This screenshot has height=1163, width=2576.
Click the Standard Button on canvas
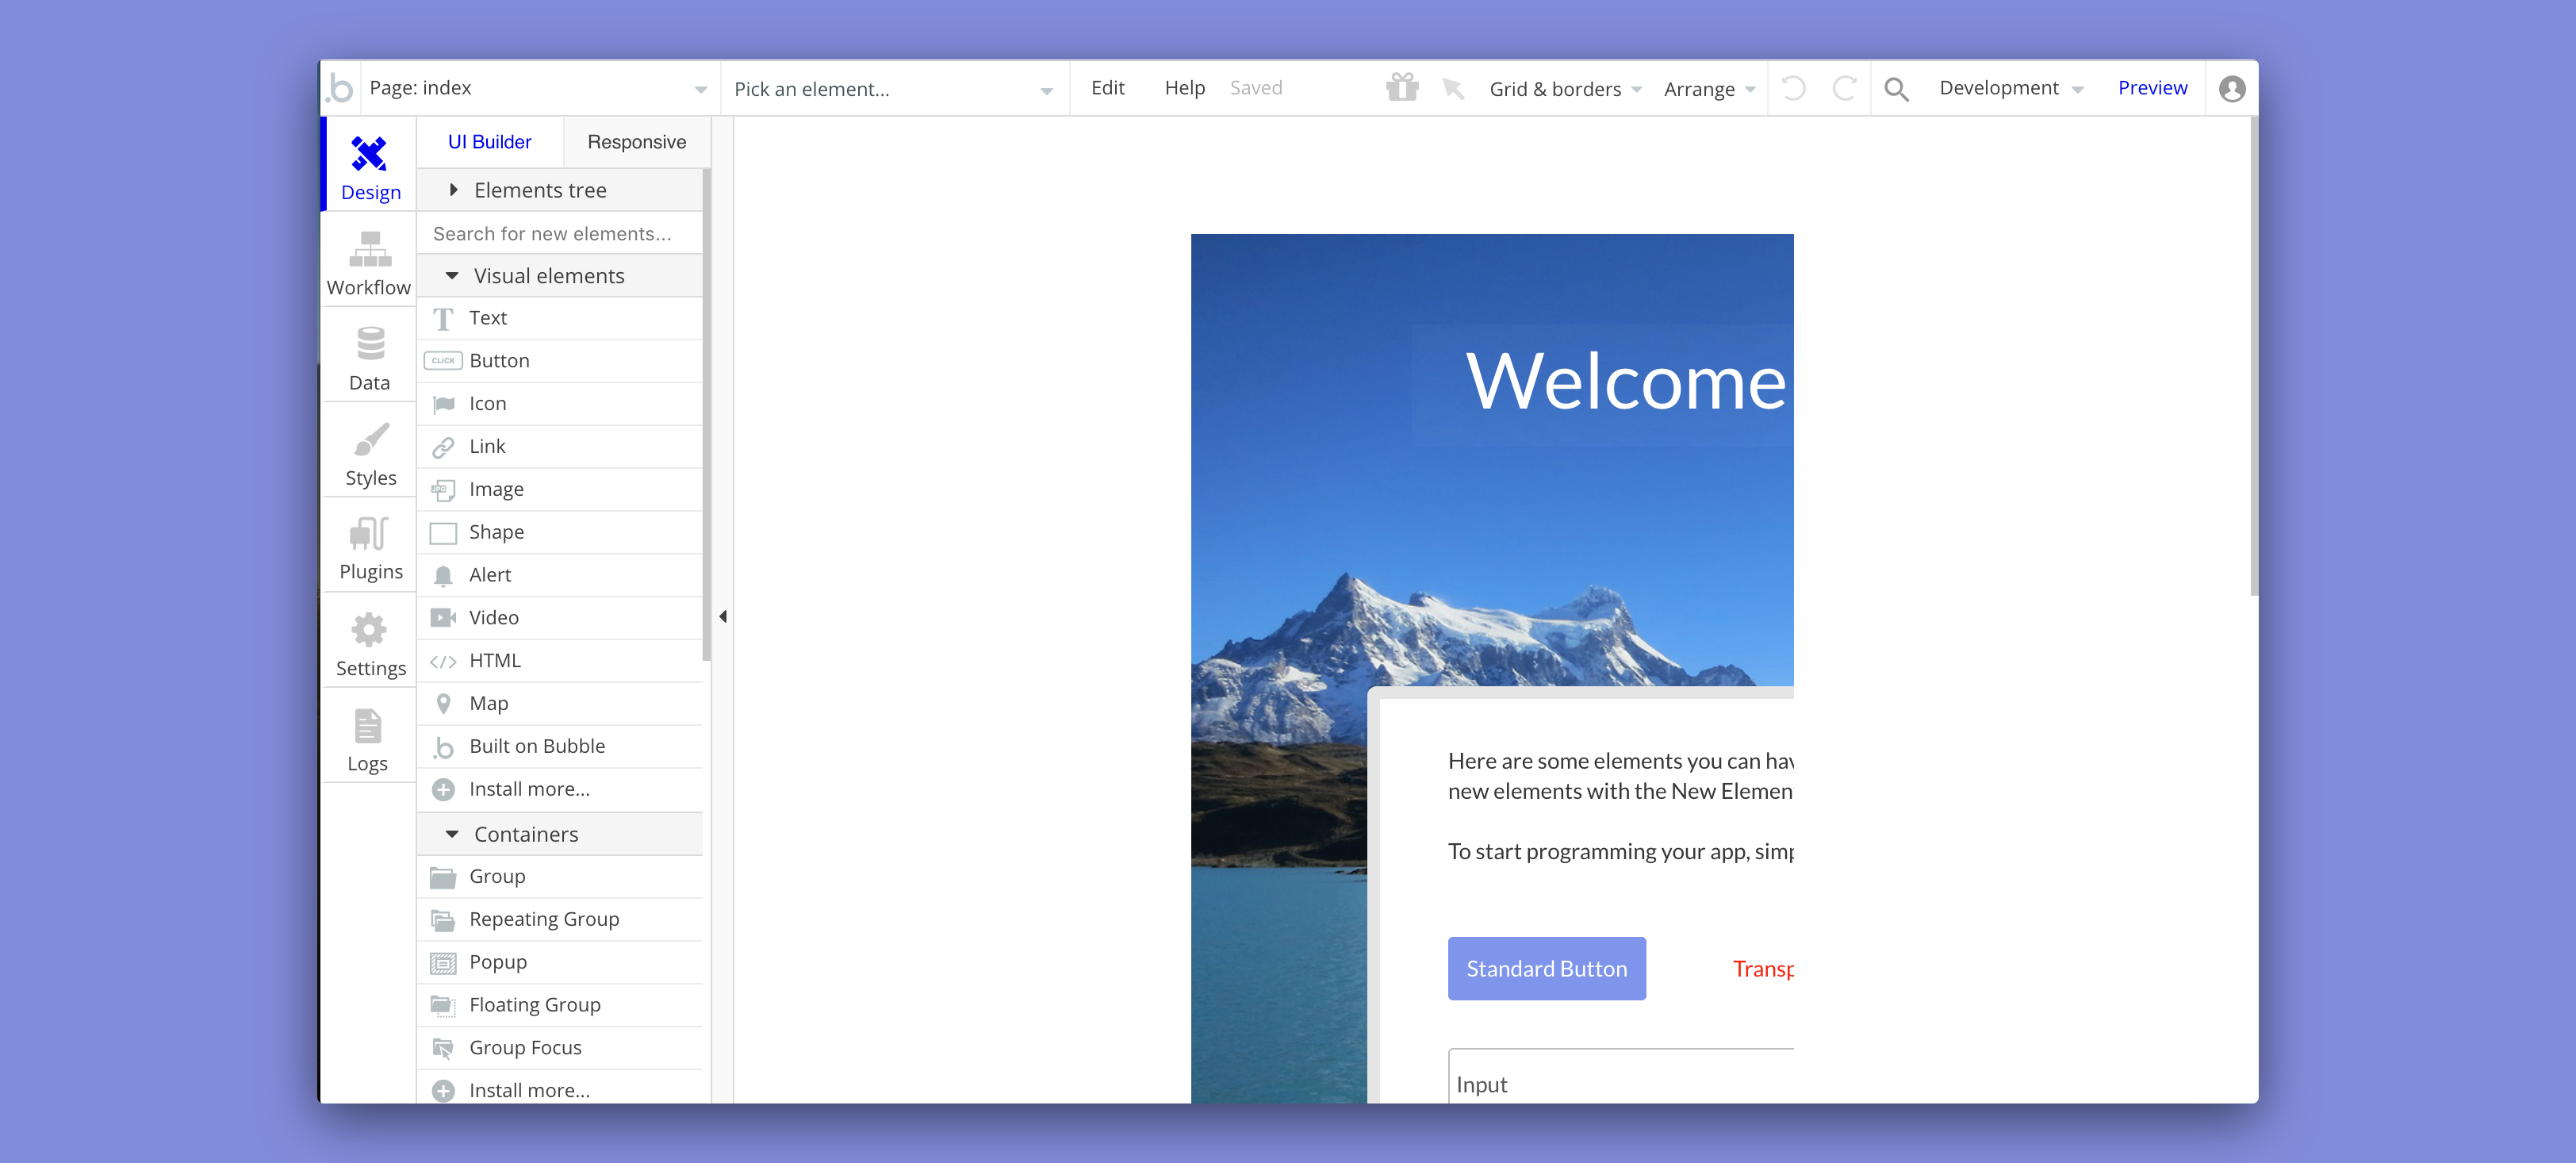[x=1546, y=969]
